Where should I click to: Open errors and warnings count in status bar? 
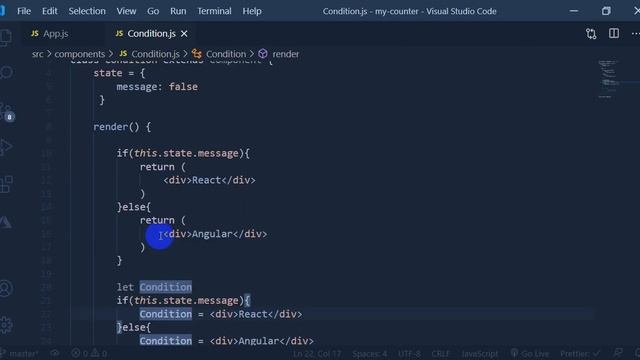click(x=89, y=353)
